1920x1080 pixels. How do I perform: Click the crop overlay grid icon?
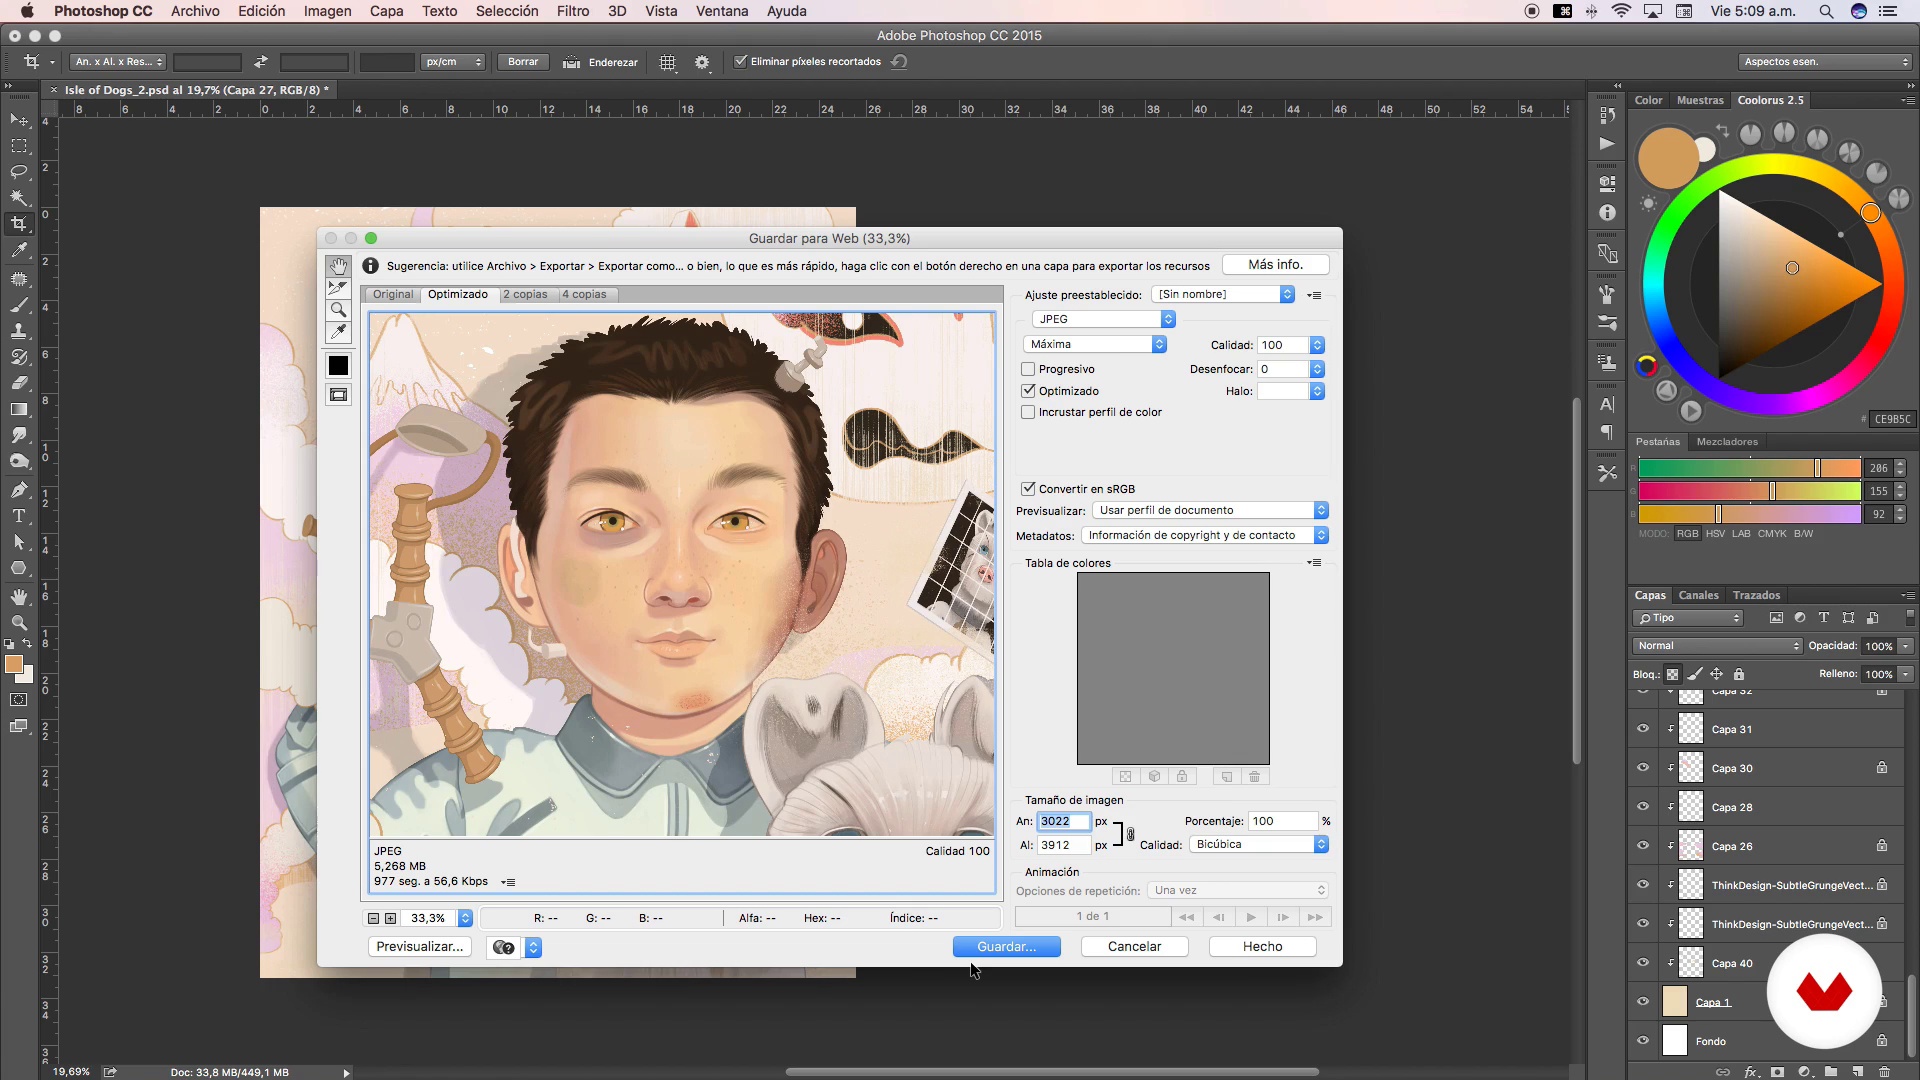click(667, 62)
